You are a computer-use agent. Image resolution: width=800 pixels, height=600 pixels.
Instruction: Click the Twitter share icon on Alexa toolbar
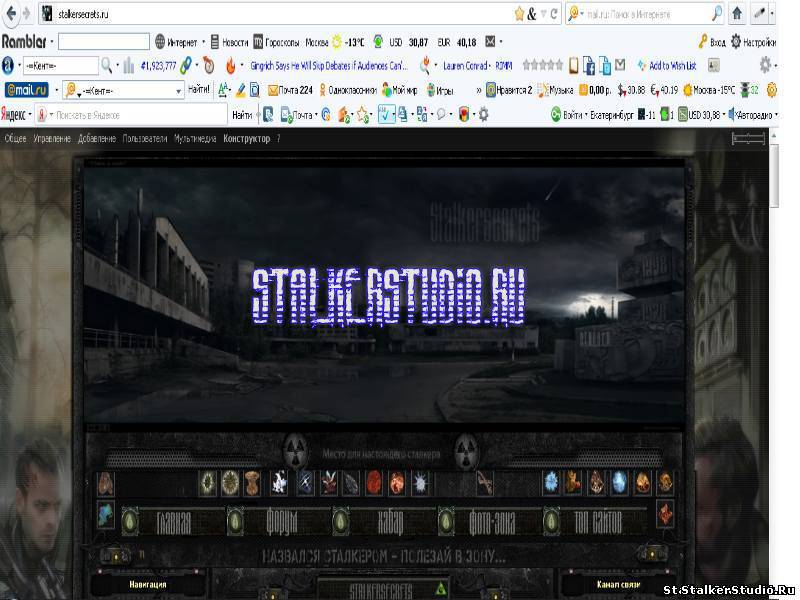tap(605, 65)
